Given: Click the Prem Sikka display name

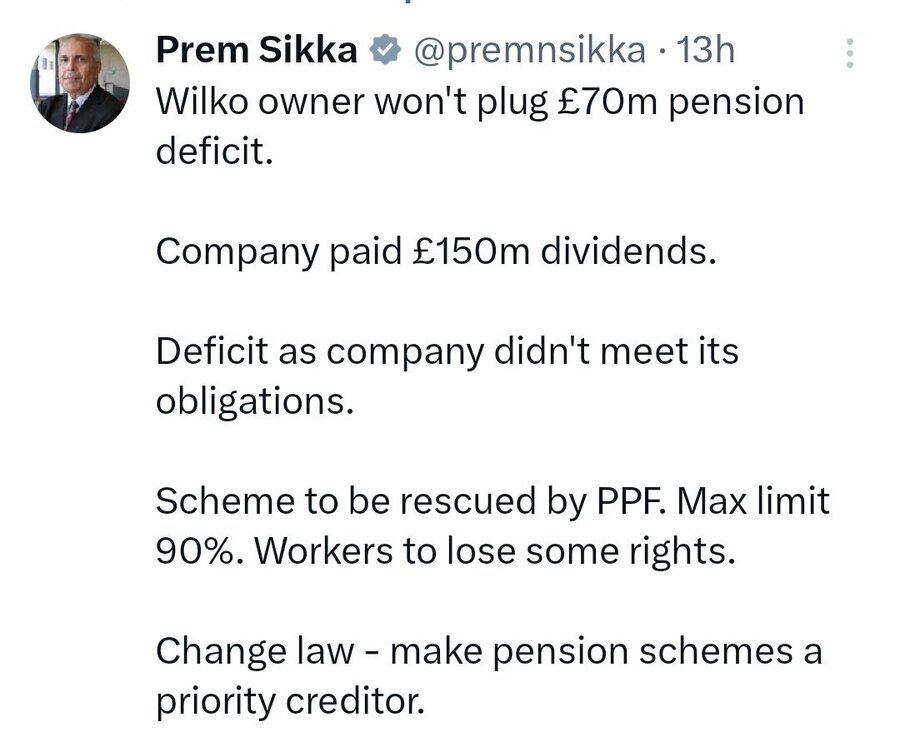Looking at the screenshot, I should pyautogui.click(x=256, y=50).
